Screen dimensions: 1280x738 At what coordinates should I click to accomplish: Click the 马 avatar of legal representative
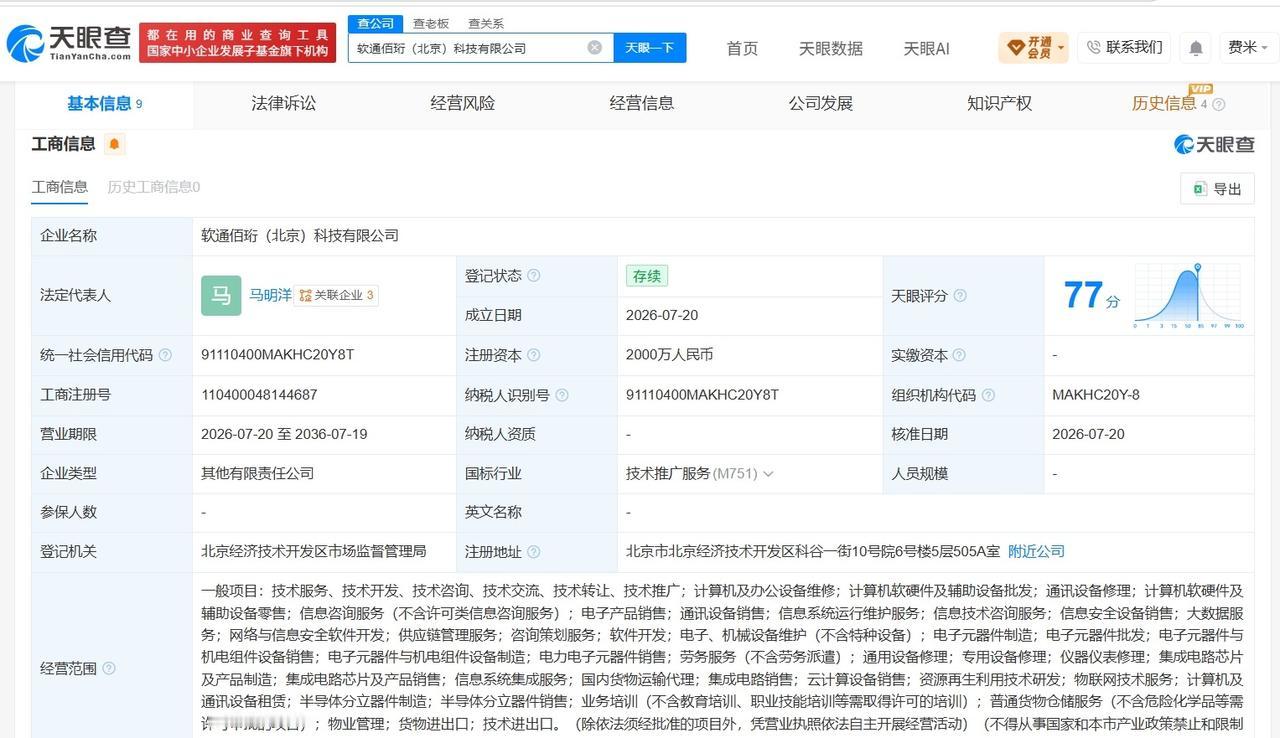[x=221, y=295]
